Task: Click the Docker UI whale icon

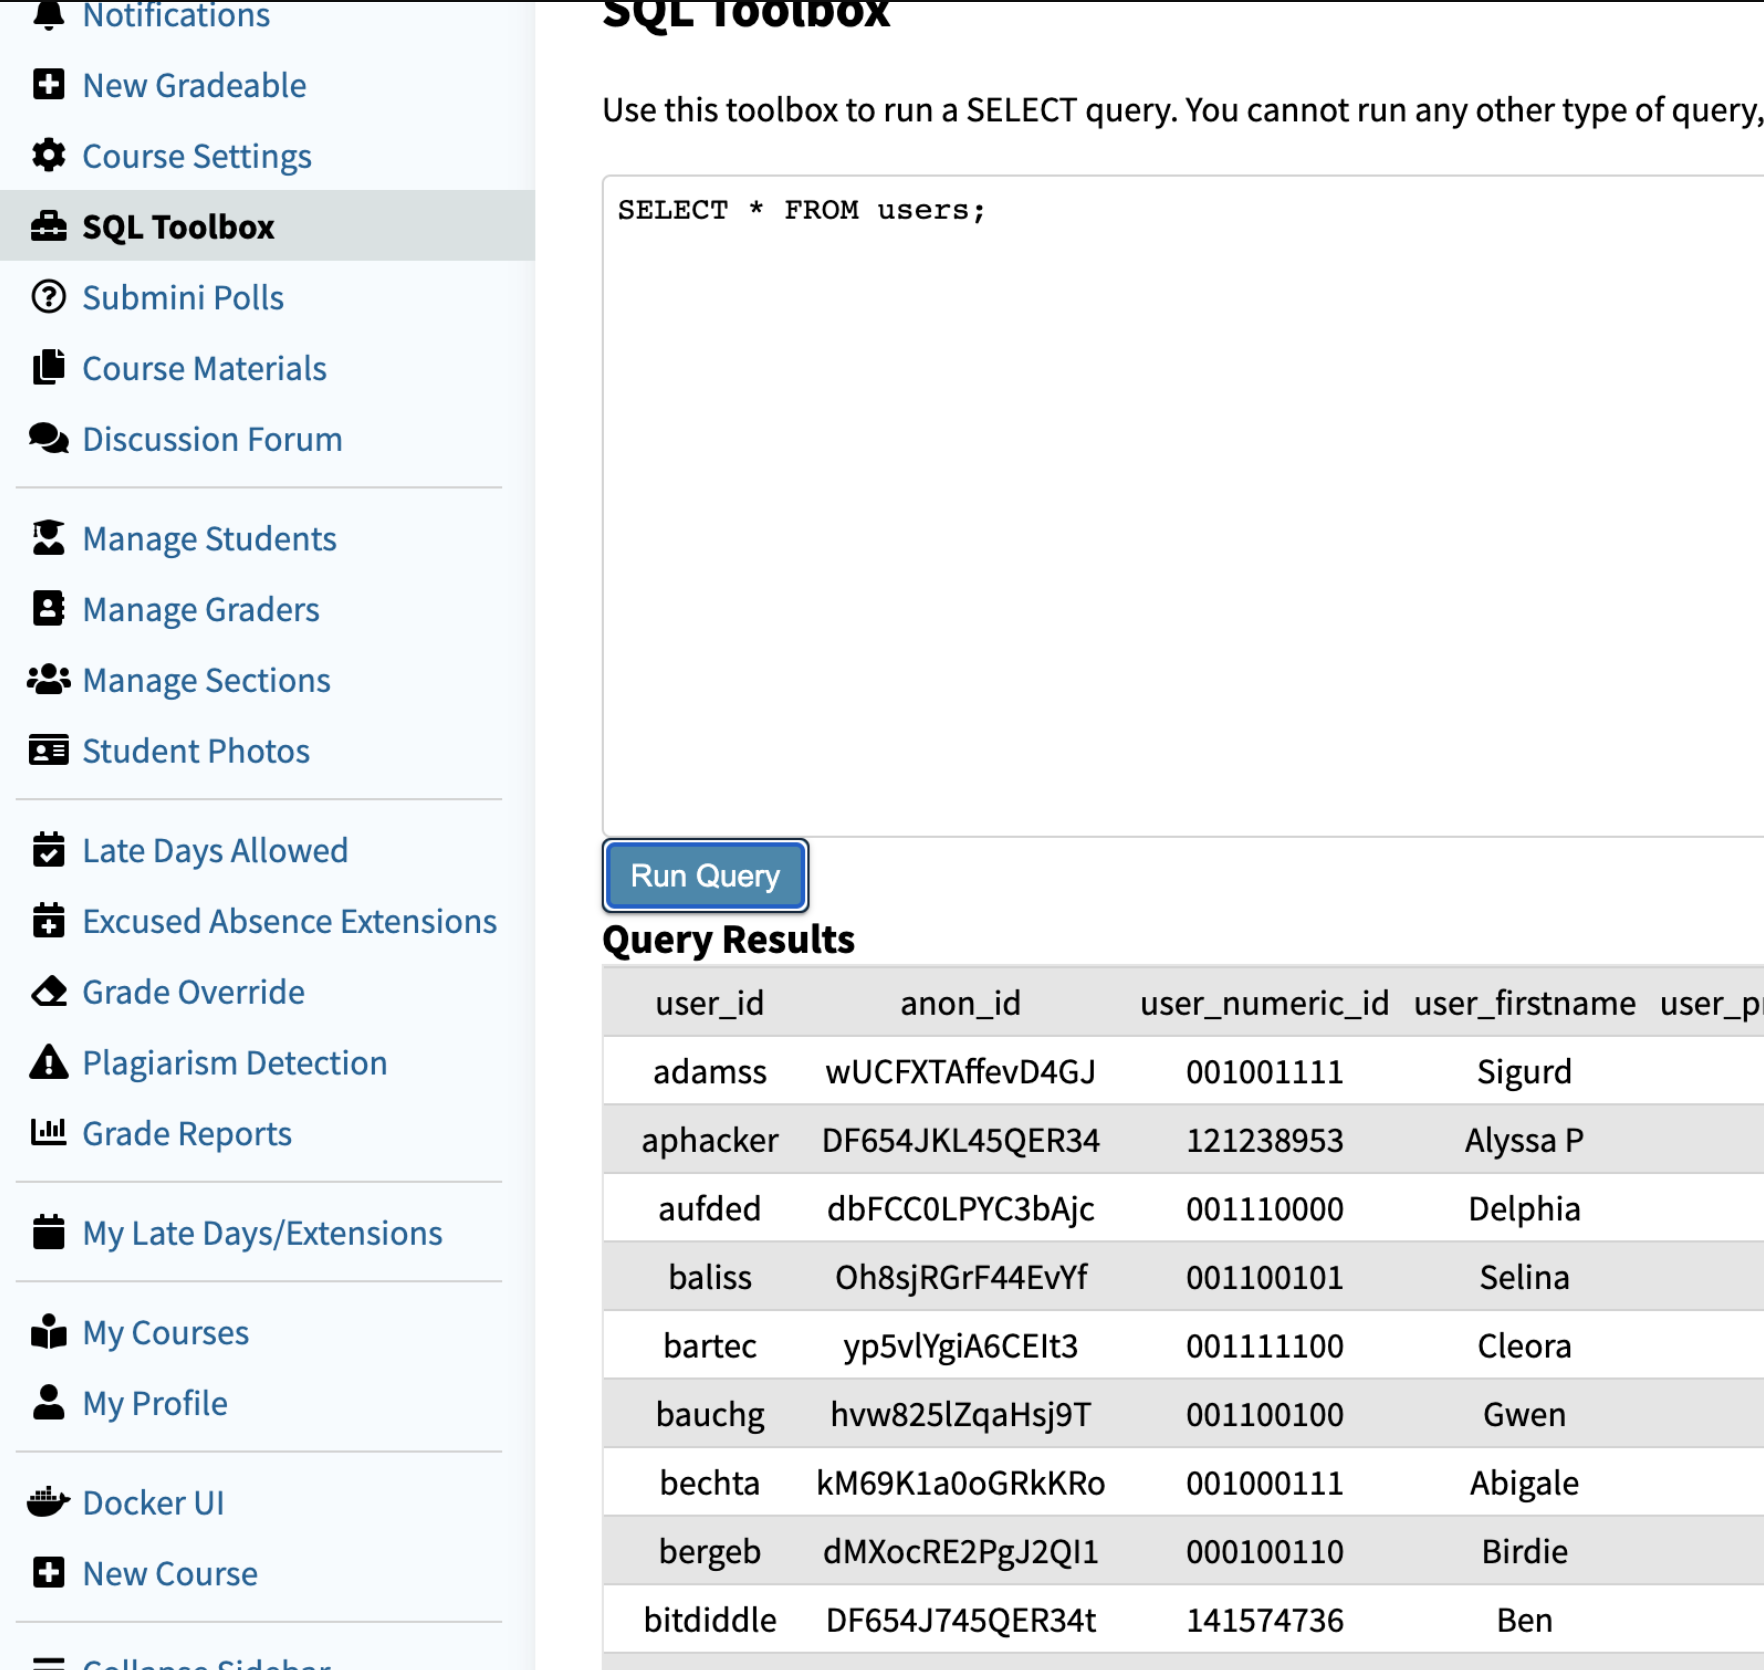Action: [x=48, y=1502]
